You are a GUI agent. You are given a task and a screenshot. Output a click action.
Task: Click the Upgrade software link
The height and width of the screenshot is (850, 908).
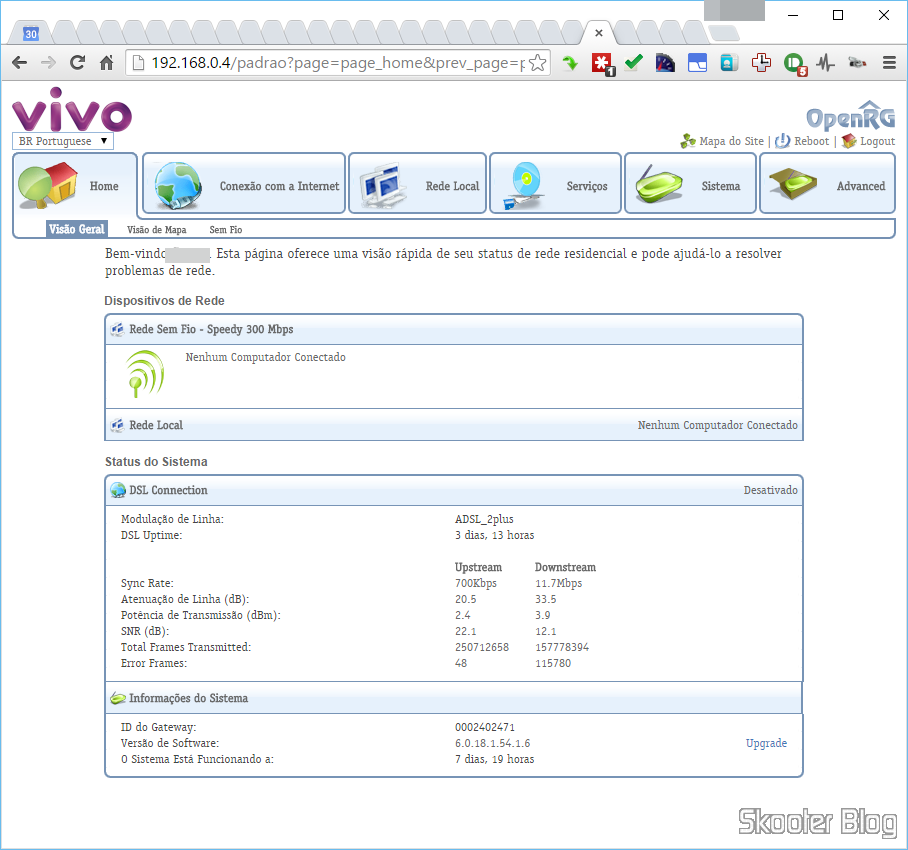coord(766,743)
